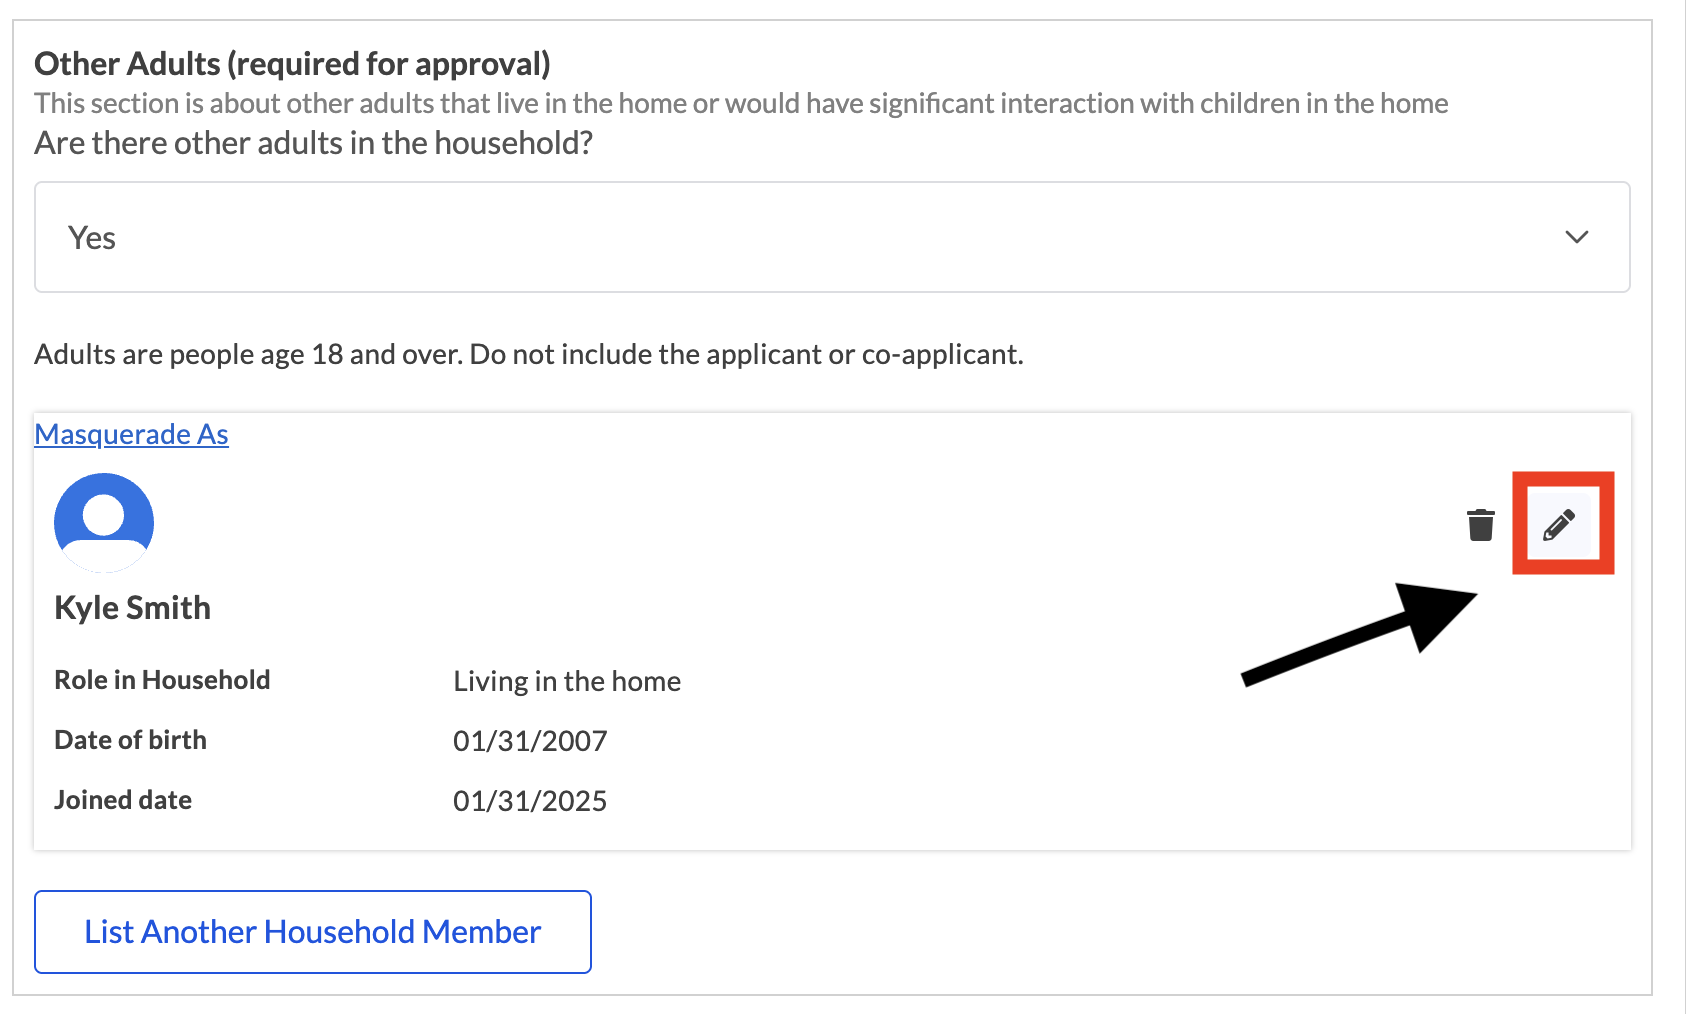The image size is (1686, 1014).
Task: Delete Kyle Smith using the trash icon
Action: click(x=1480, y=524)
